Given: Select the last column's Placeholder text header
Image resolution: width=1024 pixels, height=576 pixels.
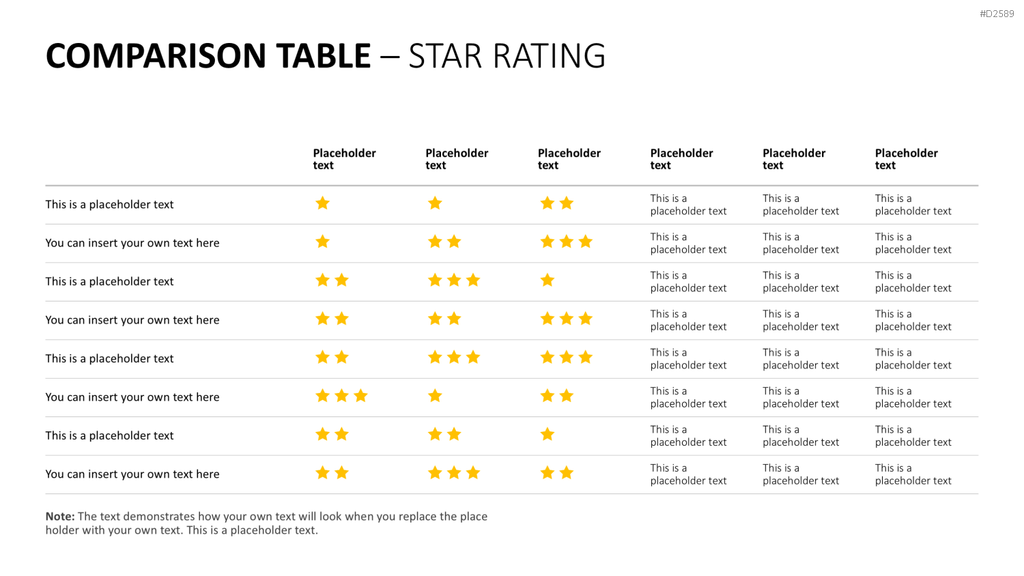Looking at the screenshot, I should pyautogui.click(x=906, y=159).
